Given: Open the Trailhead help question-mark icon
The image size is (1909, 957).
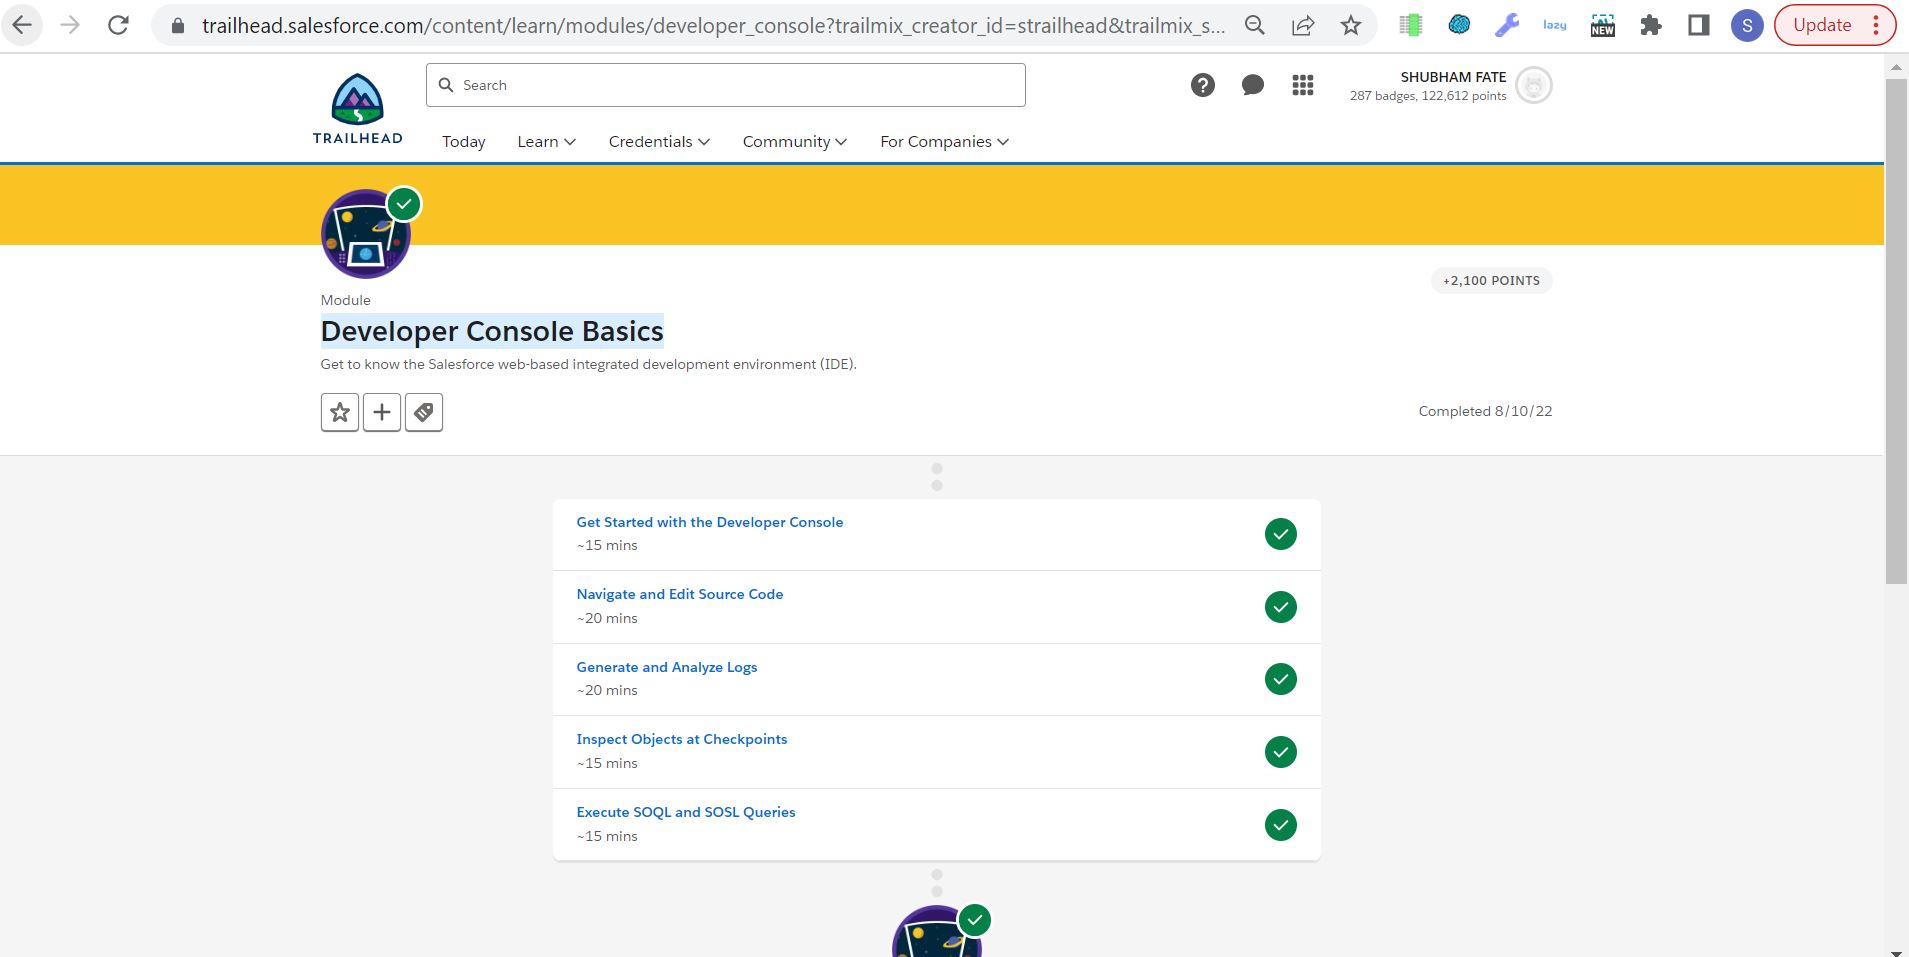Looking at the screenshot, I should [1202, 85].
